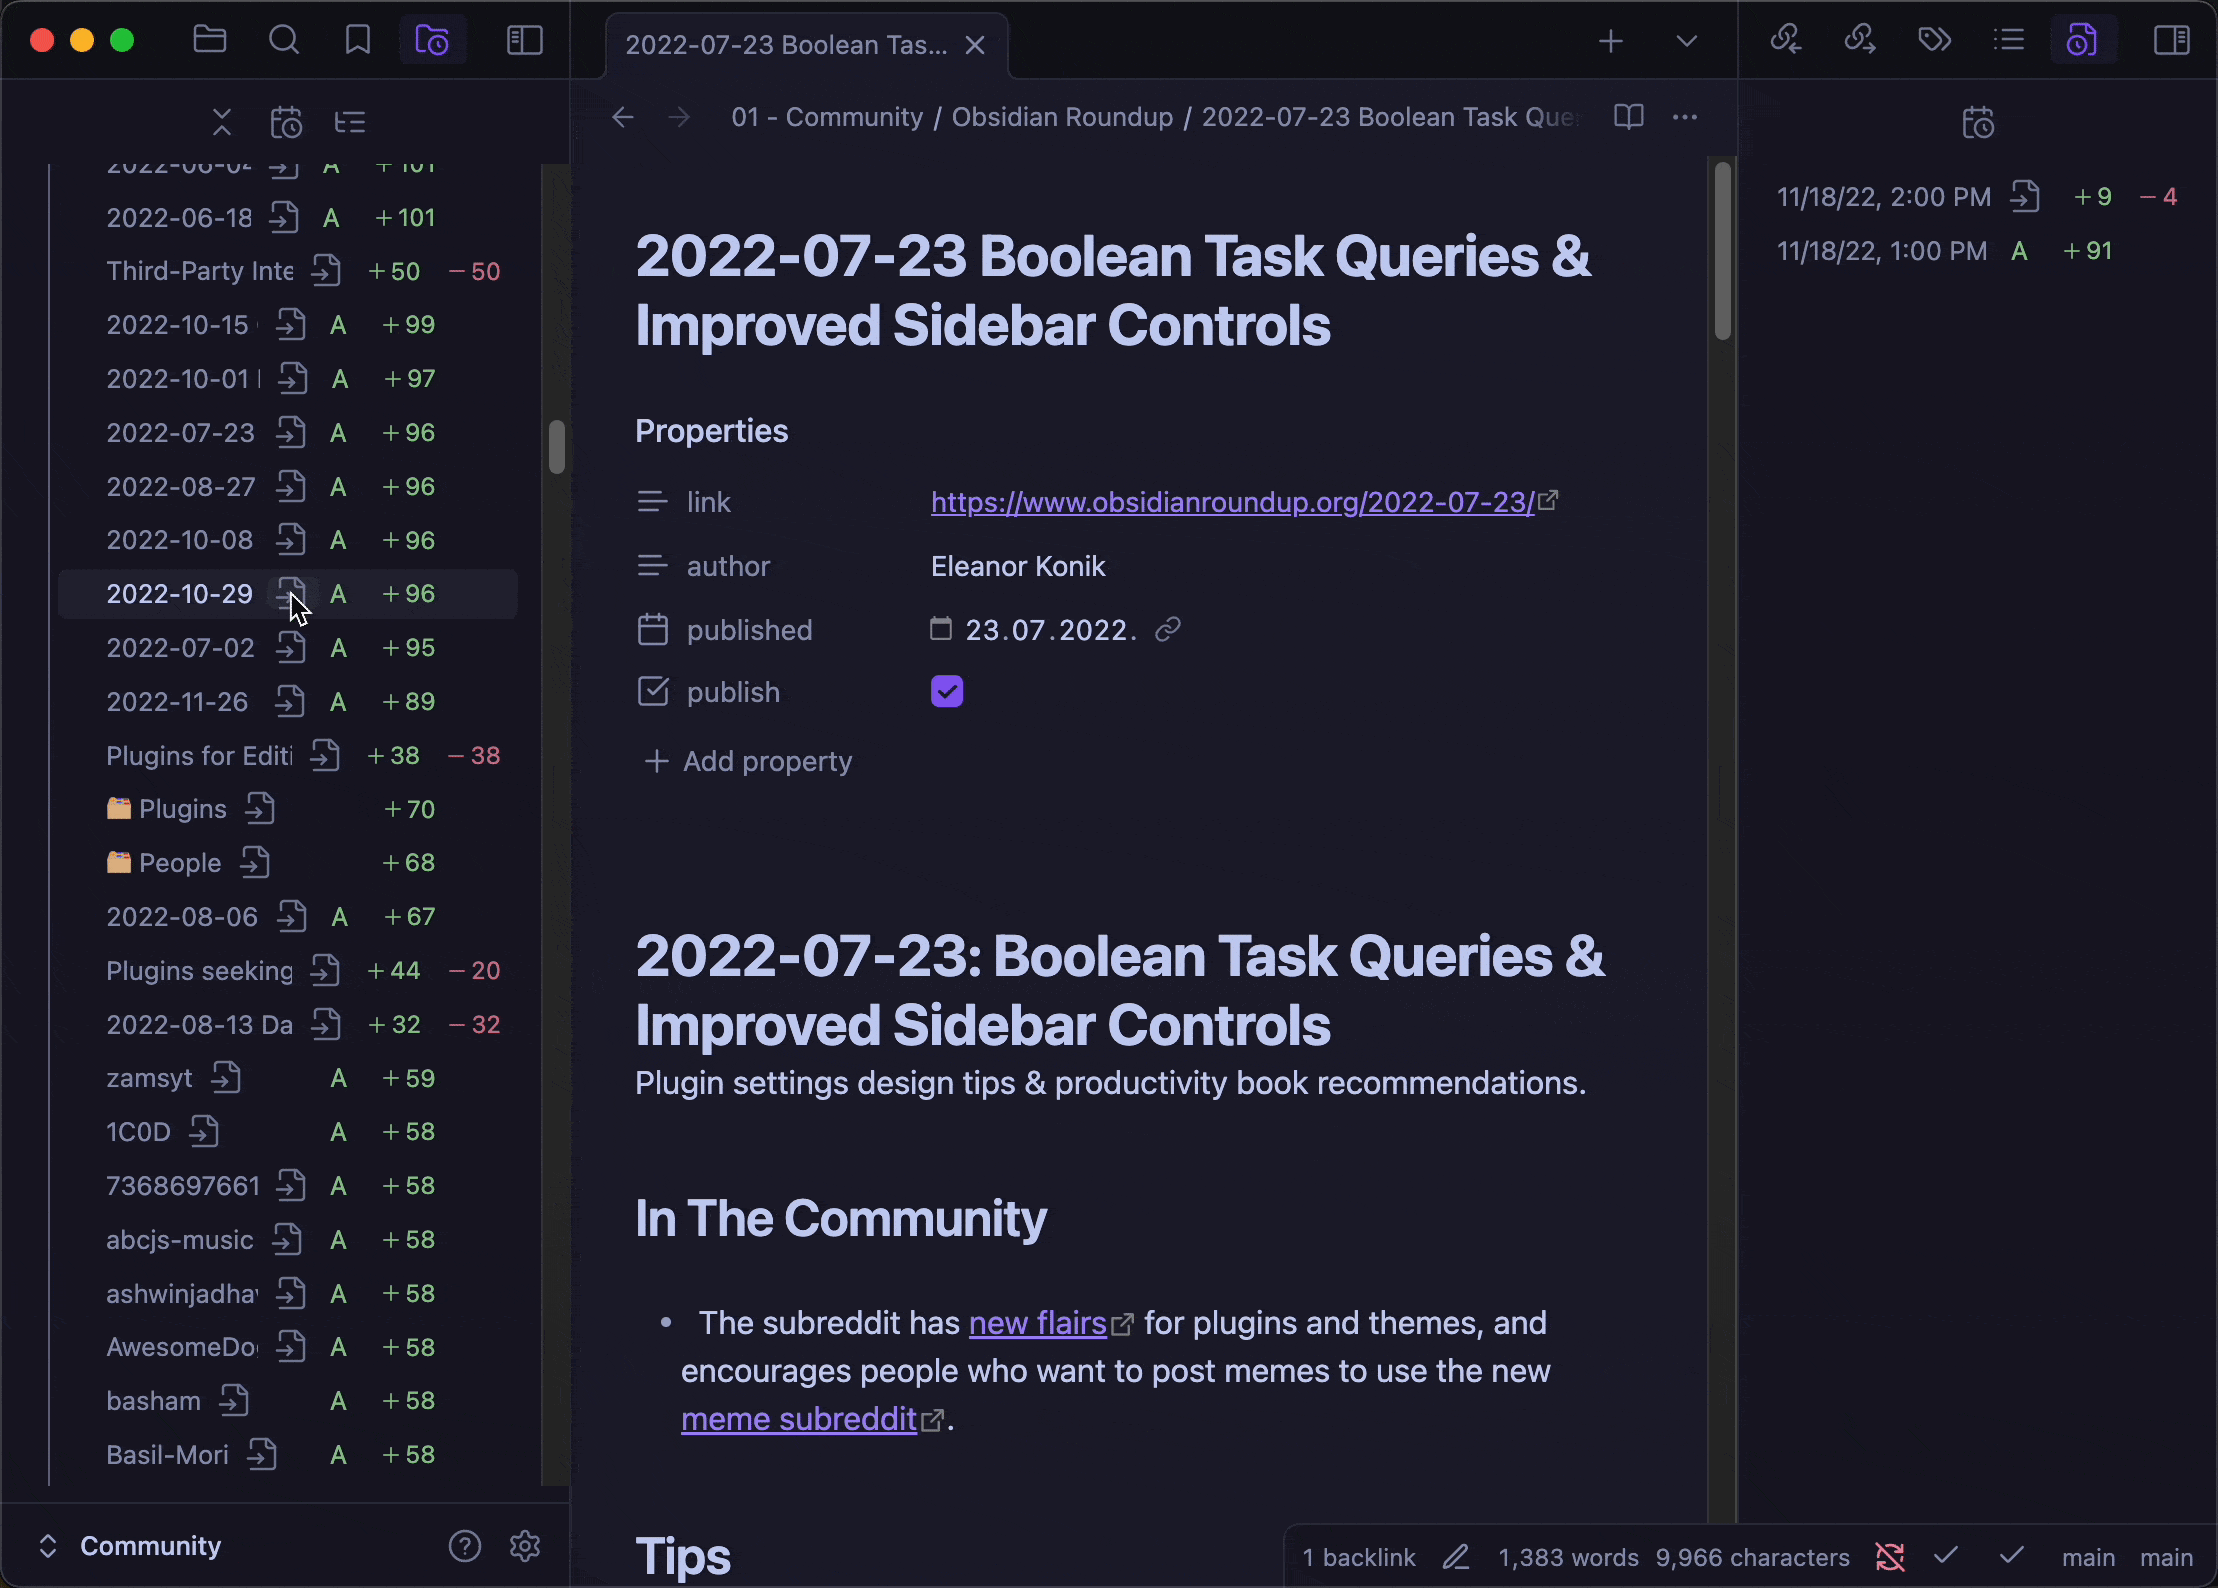
Task: Show the outline pane icon
Action: point(2008,41)
